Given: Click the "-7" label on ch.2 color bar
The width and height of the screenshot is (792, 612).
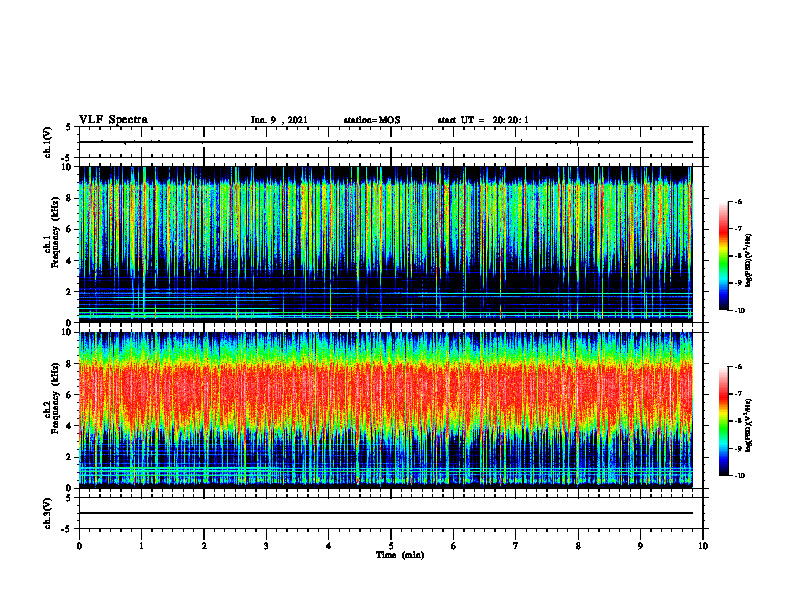Looking at the screenshot, I should pyautogui.click(x=738, y=394).
